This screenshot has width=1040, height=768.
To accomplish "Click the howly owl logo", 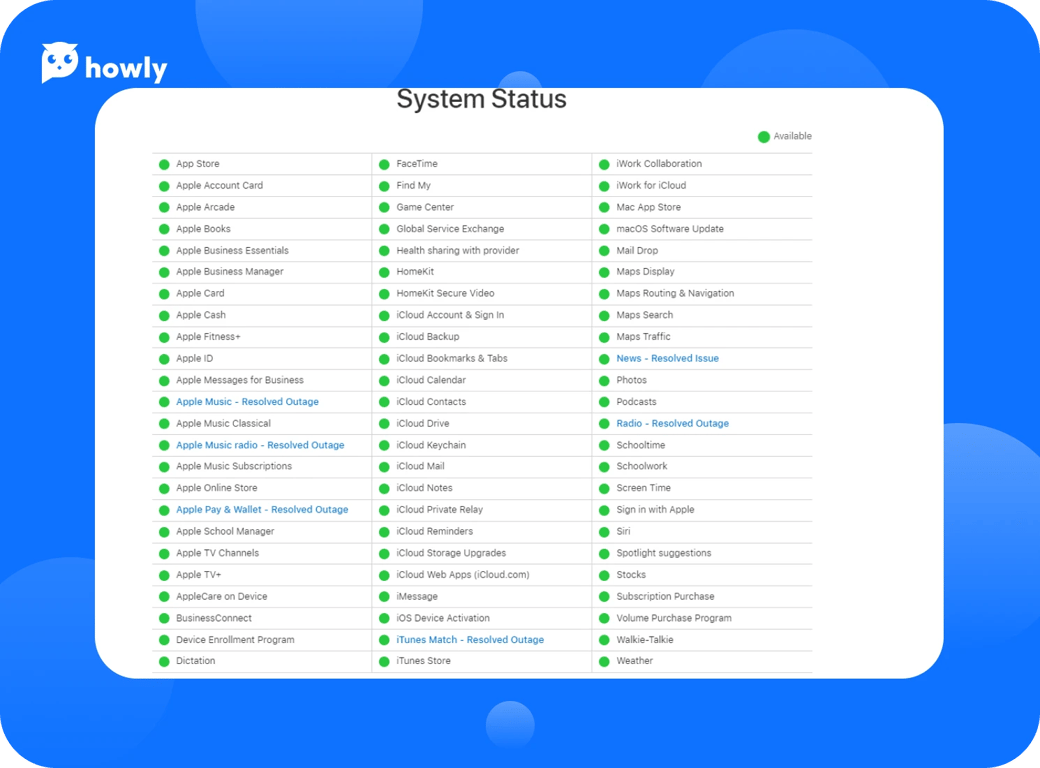I will [x=60, y=64].
